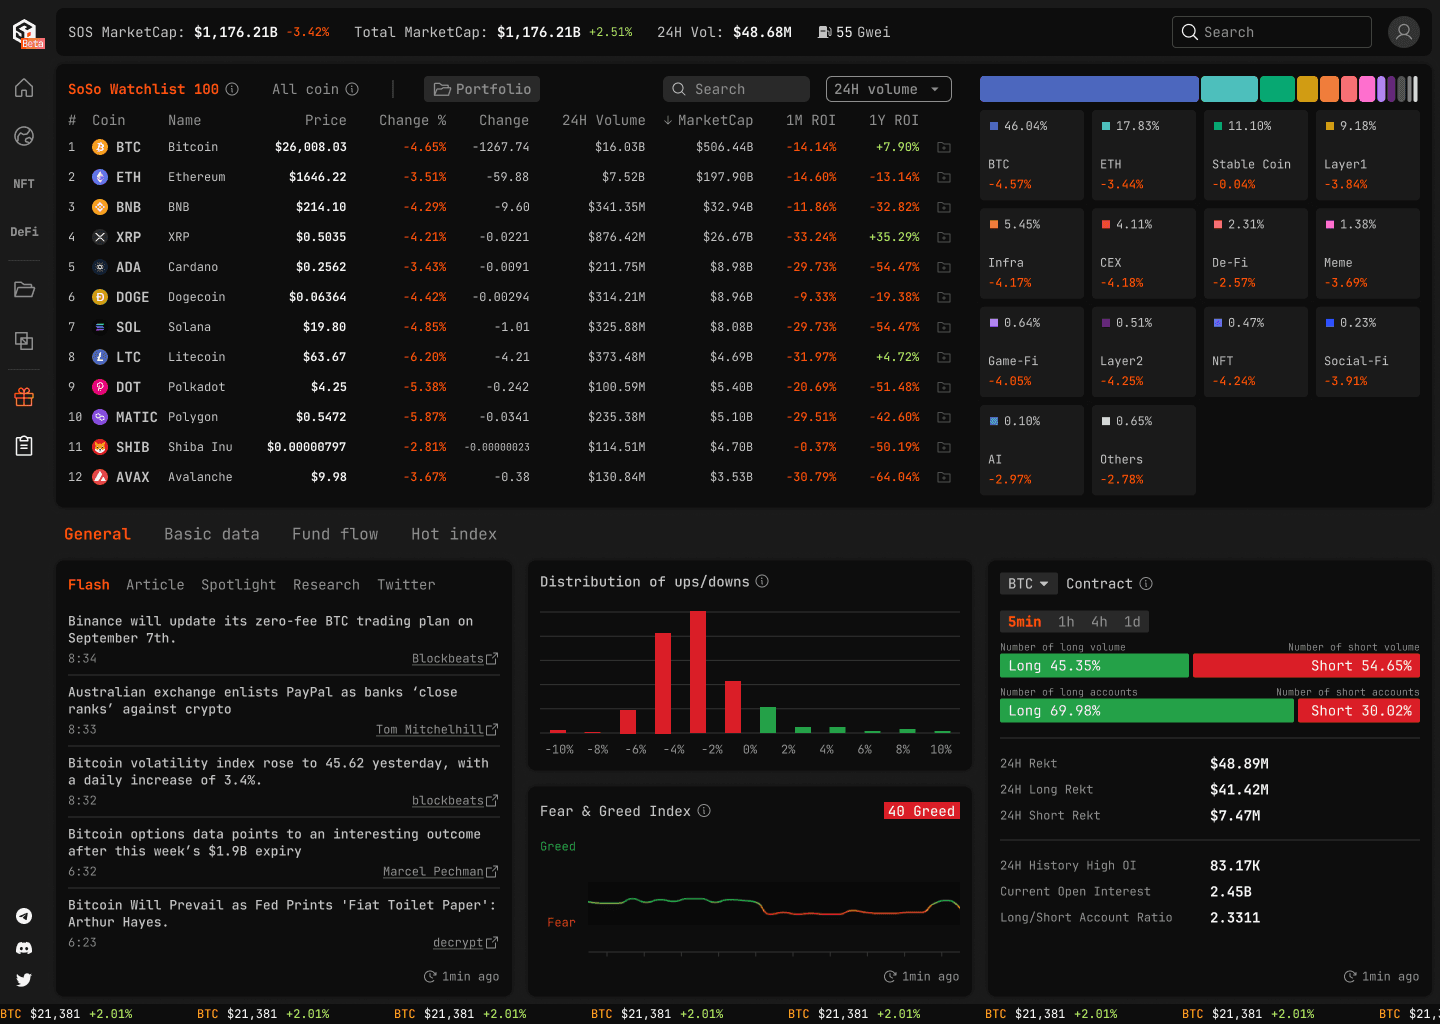Viewport: 1440px width, 1024px height.
Task: Add AVAX row to portfolio folder
Action: (x=943, y=477)
